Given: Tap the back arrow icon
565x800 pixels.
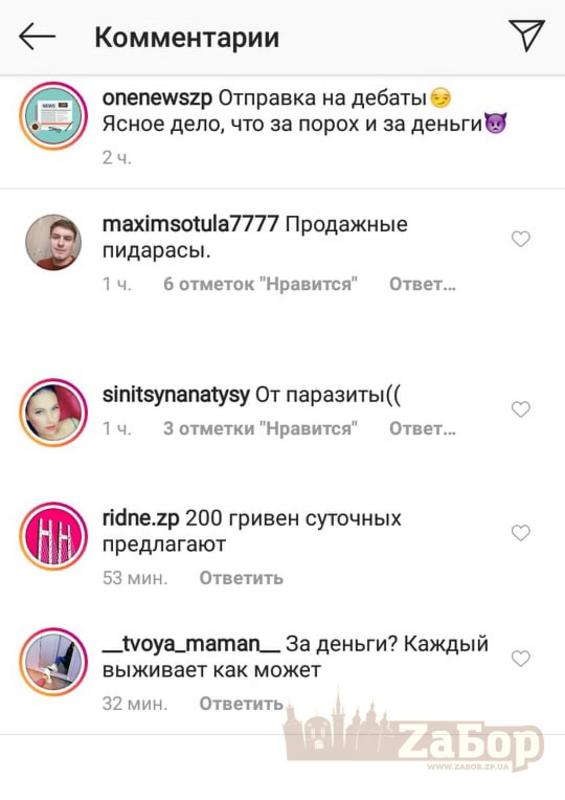Looking at the screenshot, I should [37, 37].
